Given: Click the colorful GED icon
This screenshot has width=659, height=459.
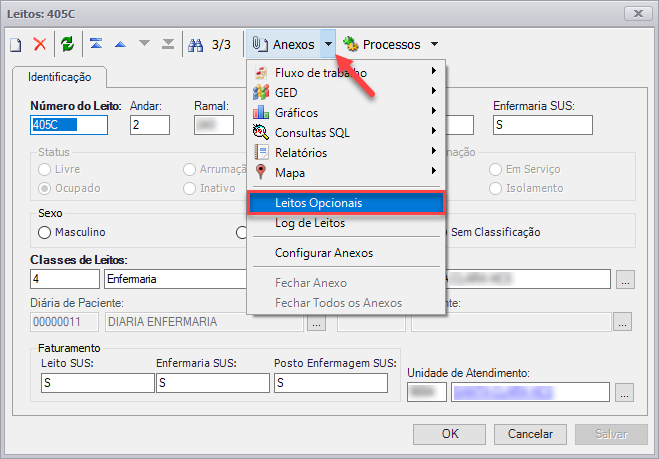Looking at the screenshot, I should [x=261, y=92].
